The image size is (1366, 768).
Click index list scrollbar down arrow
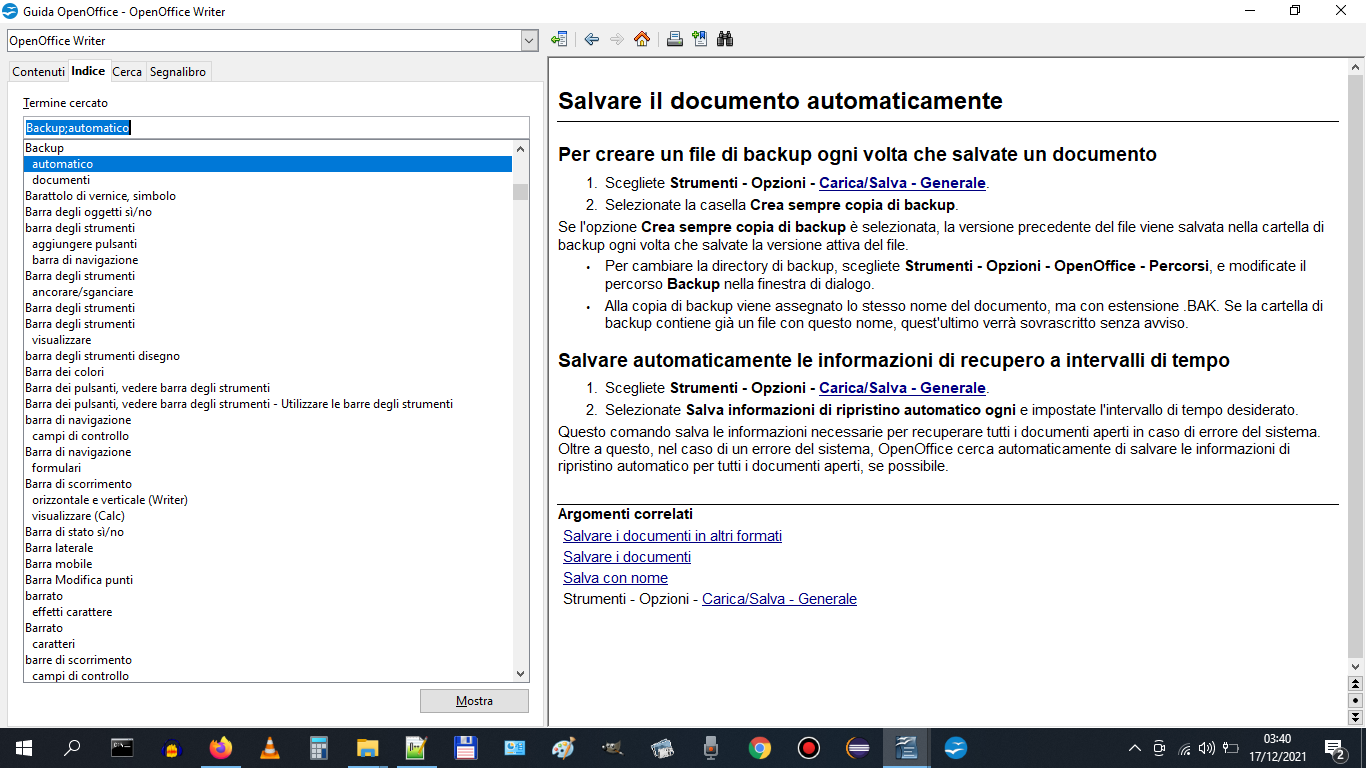point(520,675)
